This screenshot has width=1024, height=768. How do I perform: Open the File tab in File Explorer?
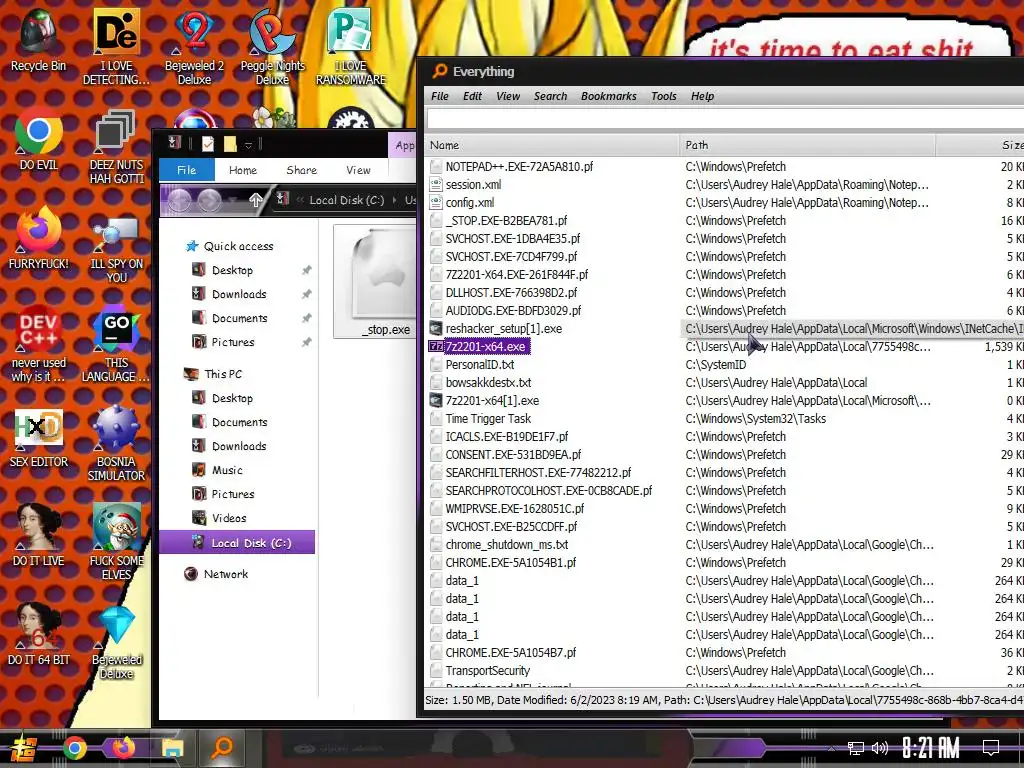(x=187, y=170)
